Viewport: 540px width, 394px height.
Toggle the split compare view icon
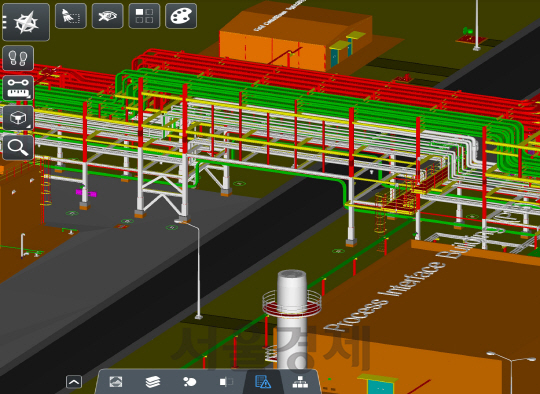click(x=226, y=382)
